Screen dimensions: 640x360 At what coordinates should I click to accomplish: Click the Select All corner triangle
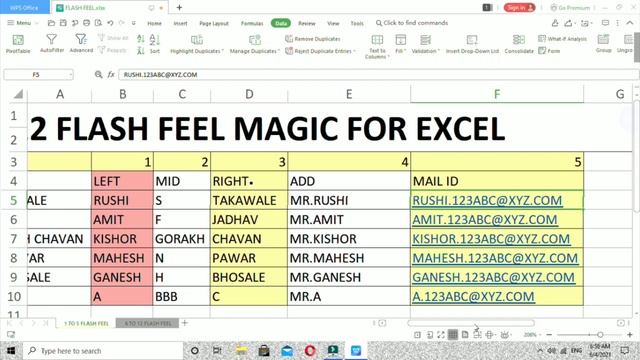[18, 94]
